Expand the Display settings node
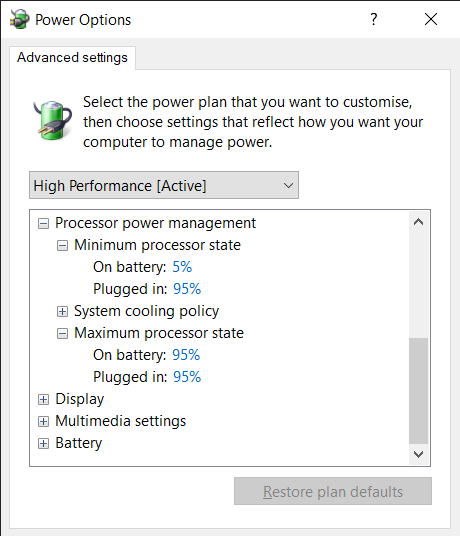Screen dimensions: 460x536 [x=43, y=399]
